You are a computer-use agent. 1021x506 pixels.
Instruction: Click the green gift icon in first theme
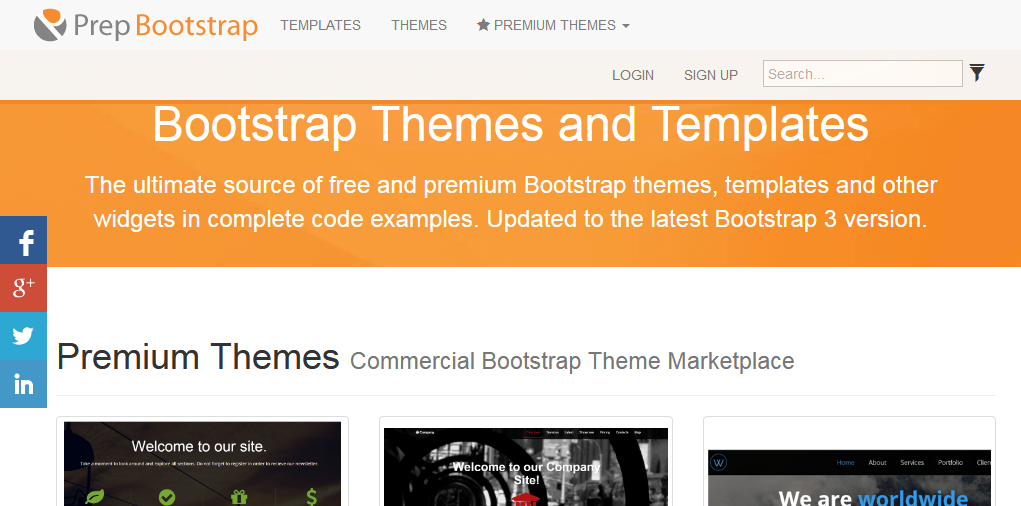point(239,498)
